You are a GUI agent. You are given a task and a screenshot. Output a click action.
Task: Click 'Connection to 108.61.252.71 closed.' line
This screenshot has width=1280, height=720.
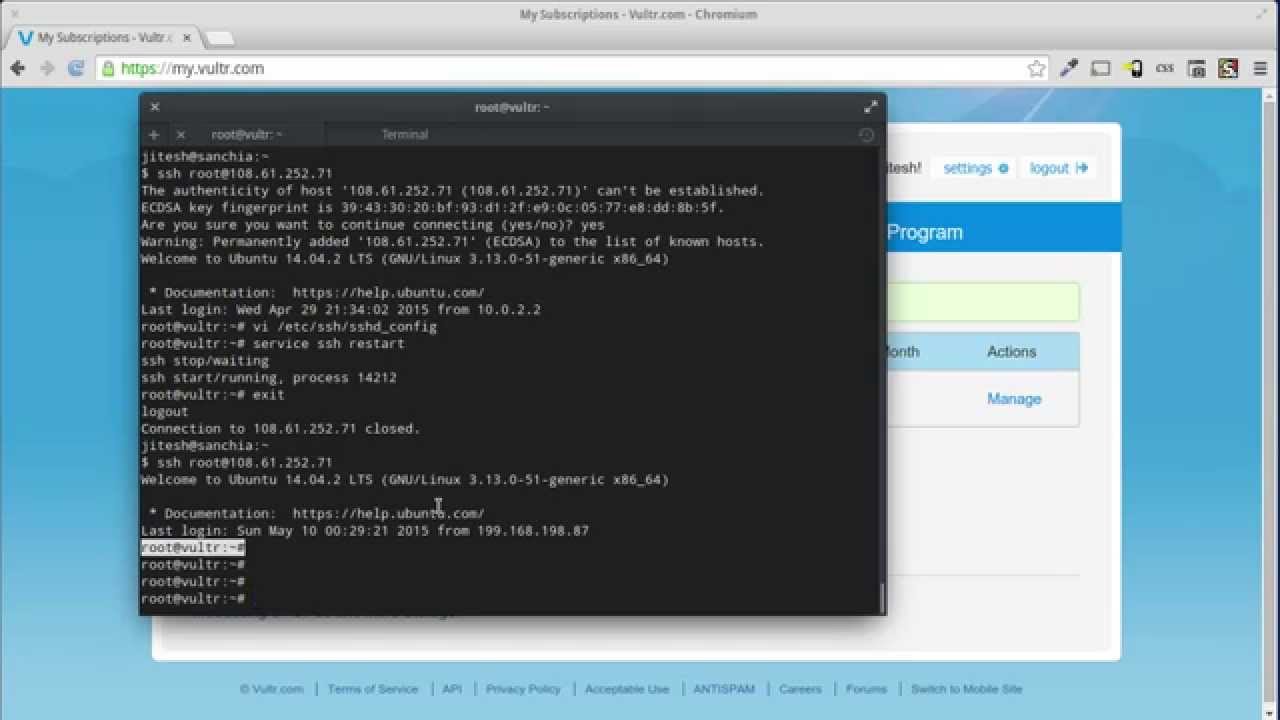[281, 429]
